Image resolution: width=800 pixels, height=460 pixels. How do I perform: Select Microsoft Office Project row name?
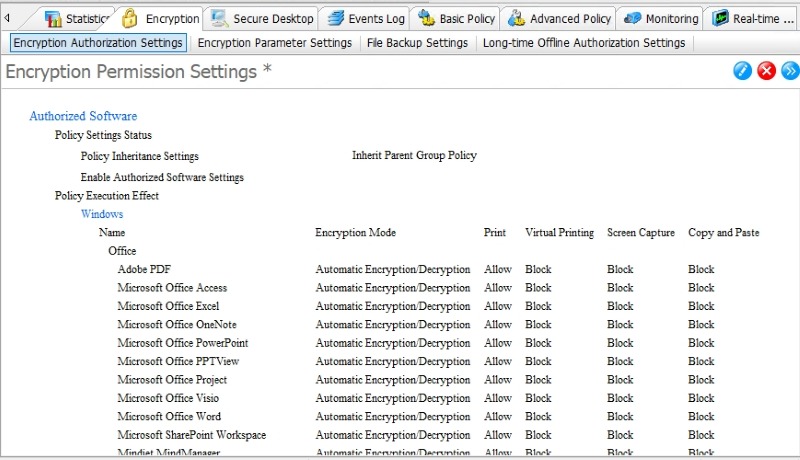(172, 379)
